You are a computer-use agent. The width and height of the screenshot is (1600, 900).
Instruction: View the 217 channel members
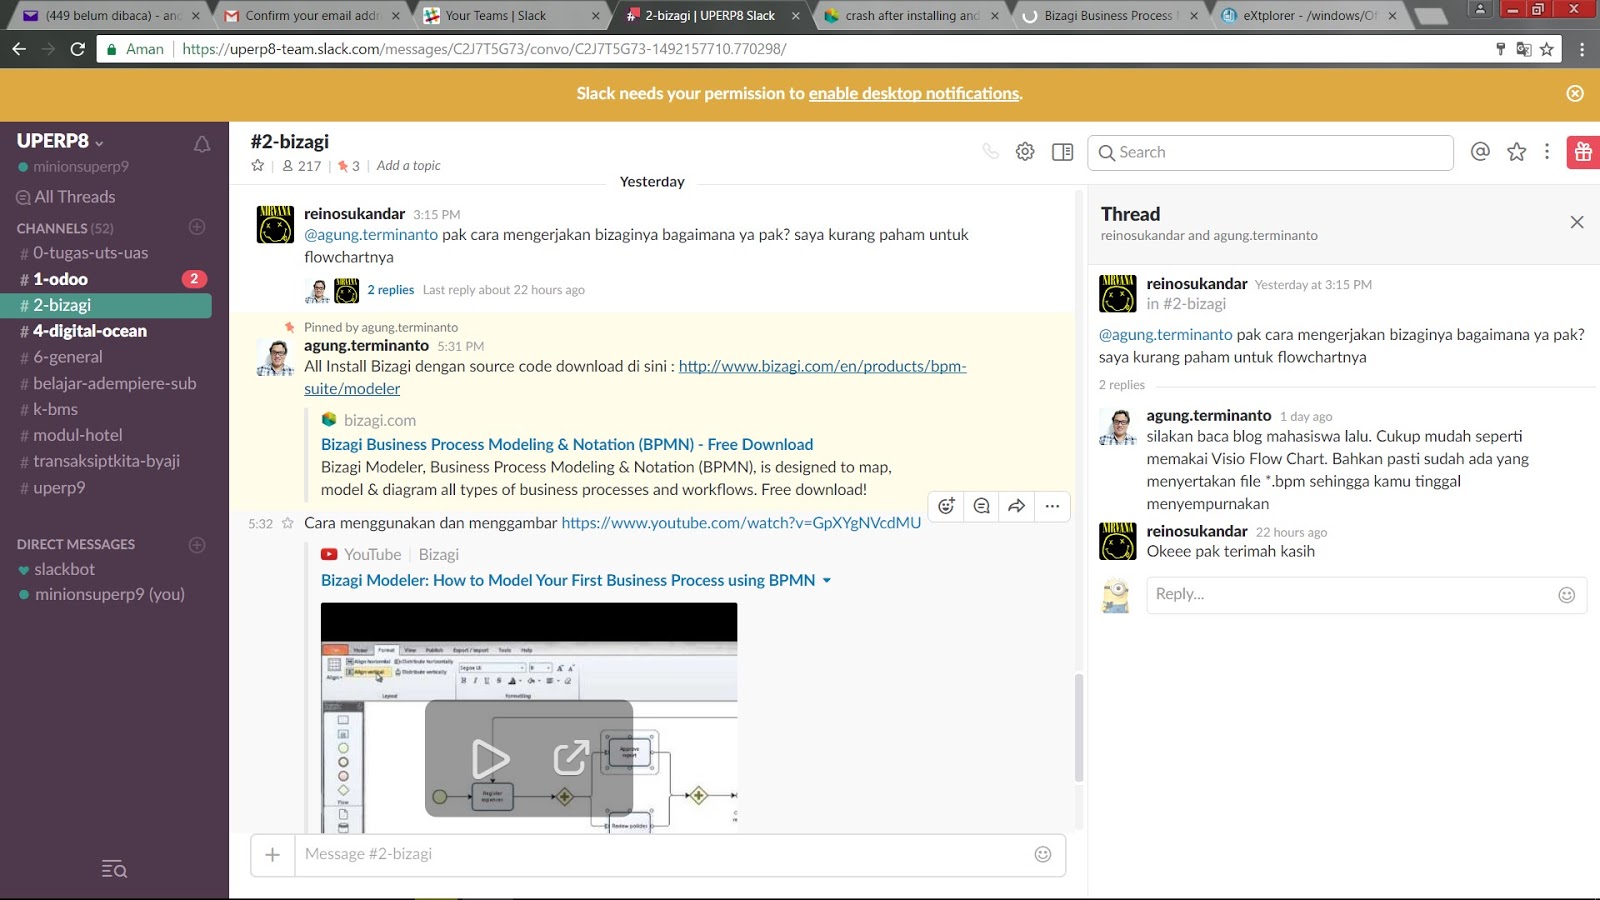(302, 166)
